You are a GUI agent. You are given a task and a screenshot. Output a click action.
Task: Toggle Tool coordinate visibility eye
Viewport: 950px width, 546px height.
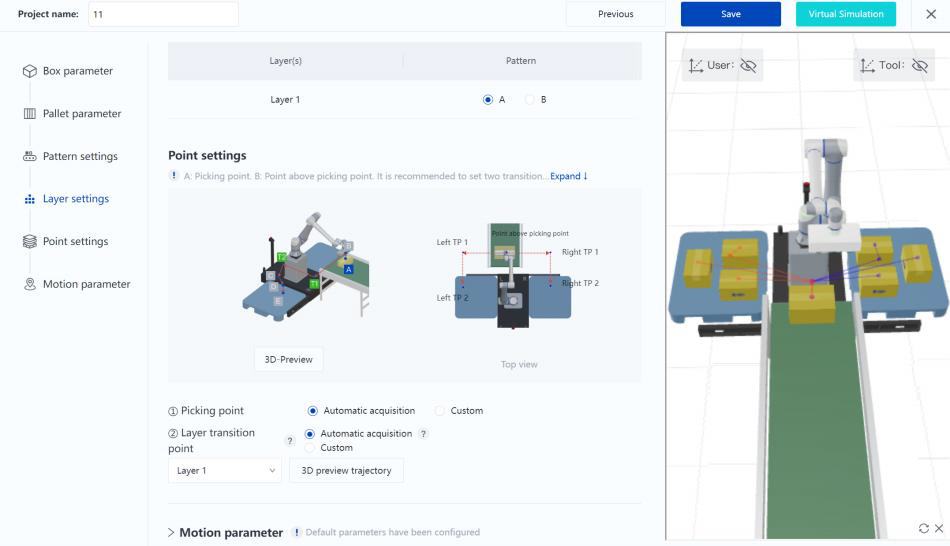[919, 66]
